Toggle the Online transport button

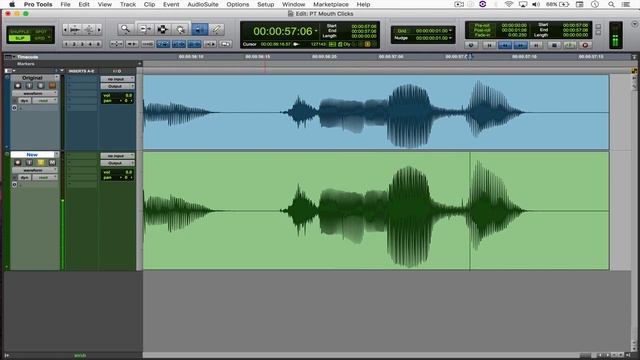coord(471,45)
